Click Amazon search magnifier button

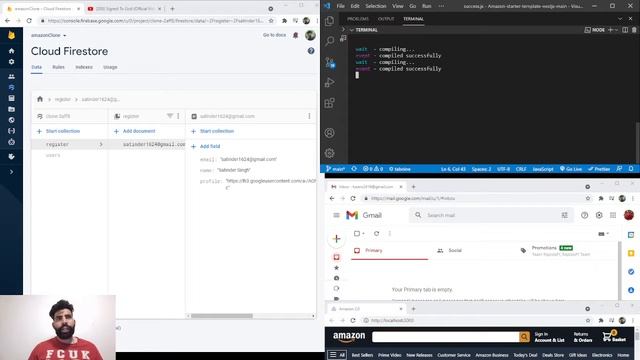tap(524, 337)
